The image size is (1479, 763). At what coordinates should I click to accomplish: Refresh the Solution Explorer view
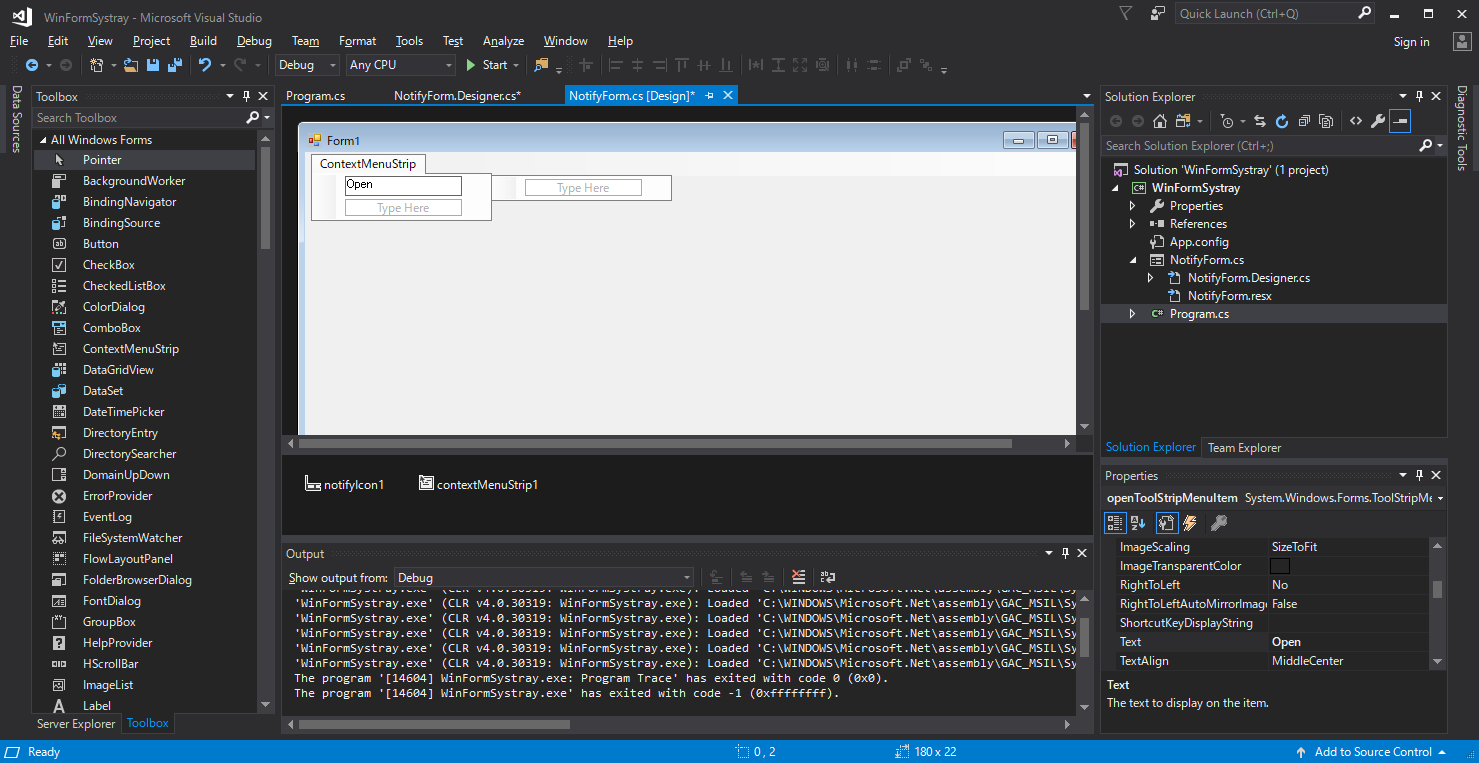pos(1282,121)
